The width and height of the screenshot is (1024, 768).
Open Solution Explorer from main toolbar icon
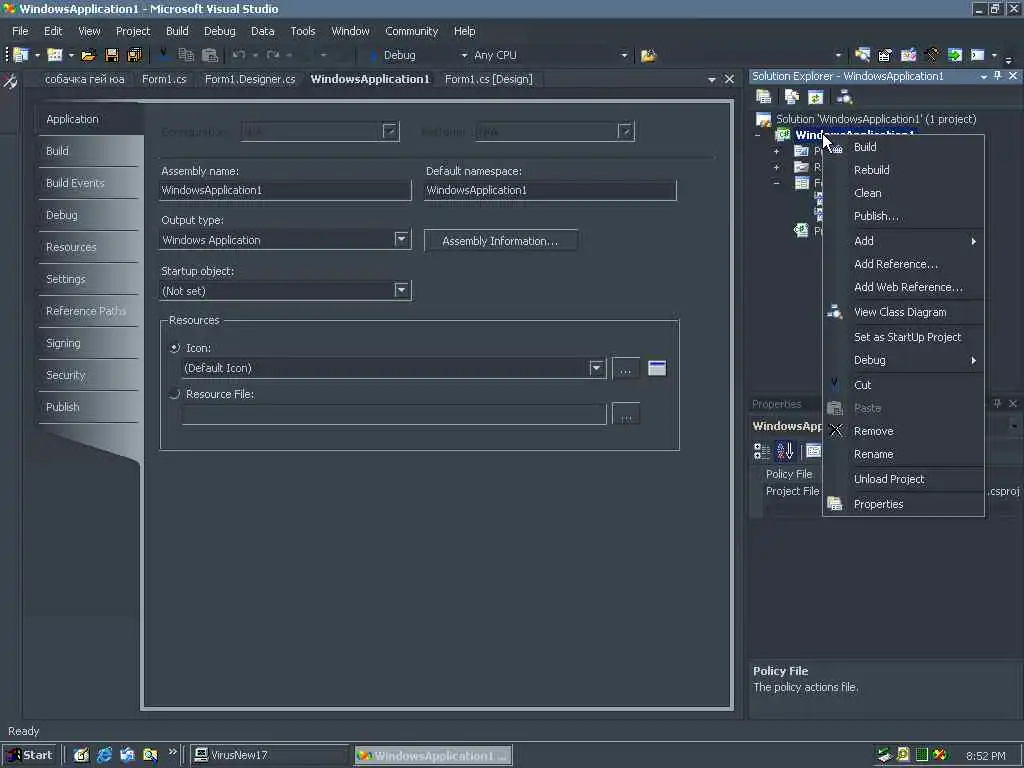tap(863, 56)
